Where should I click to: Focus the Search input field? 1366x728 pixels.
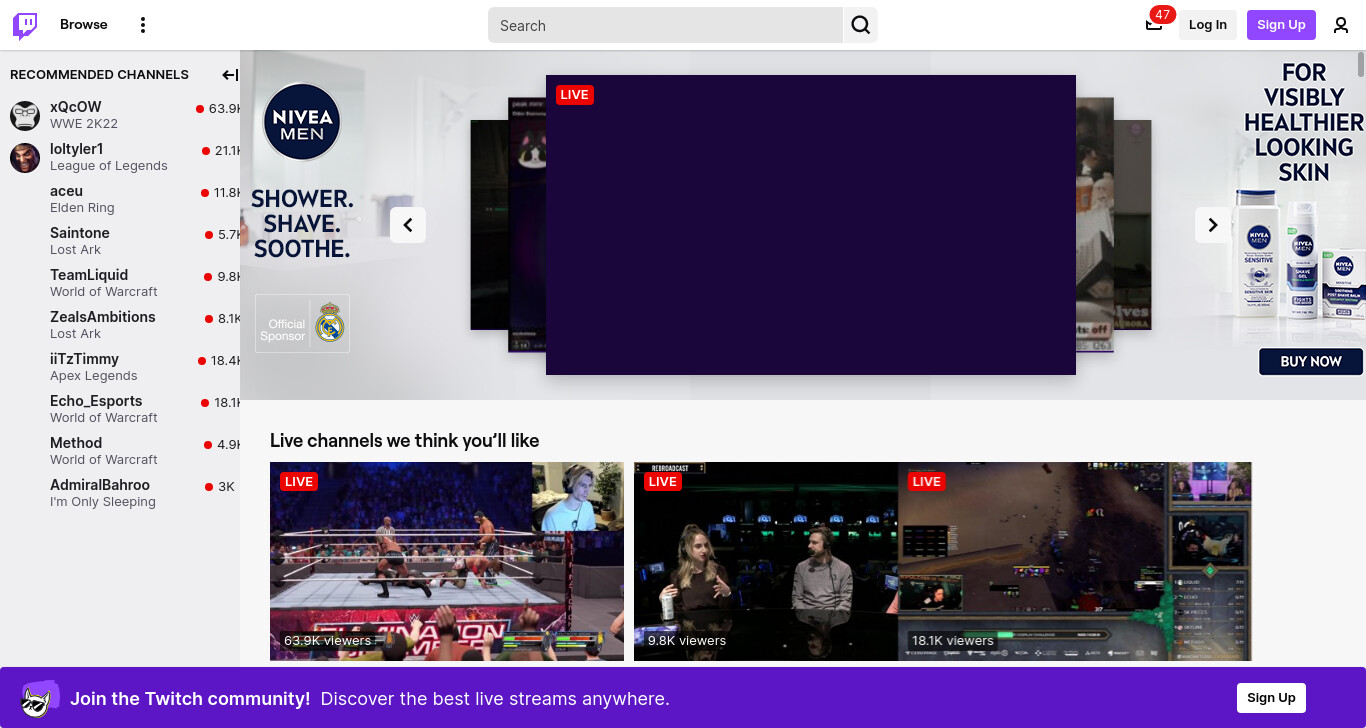pyautogui.click(x=665, y=25)
